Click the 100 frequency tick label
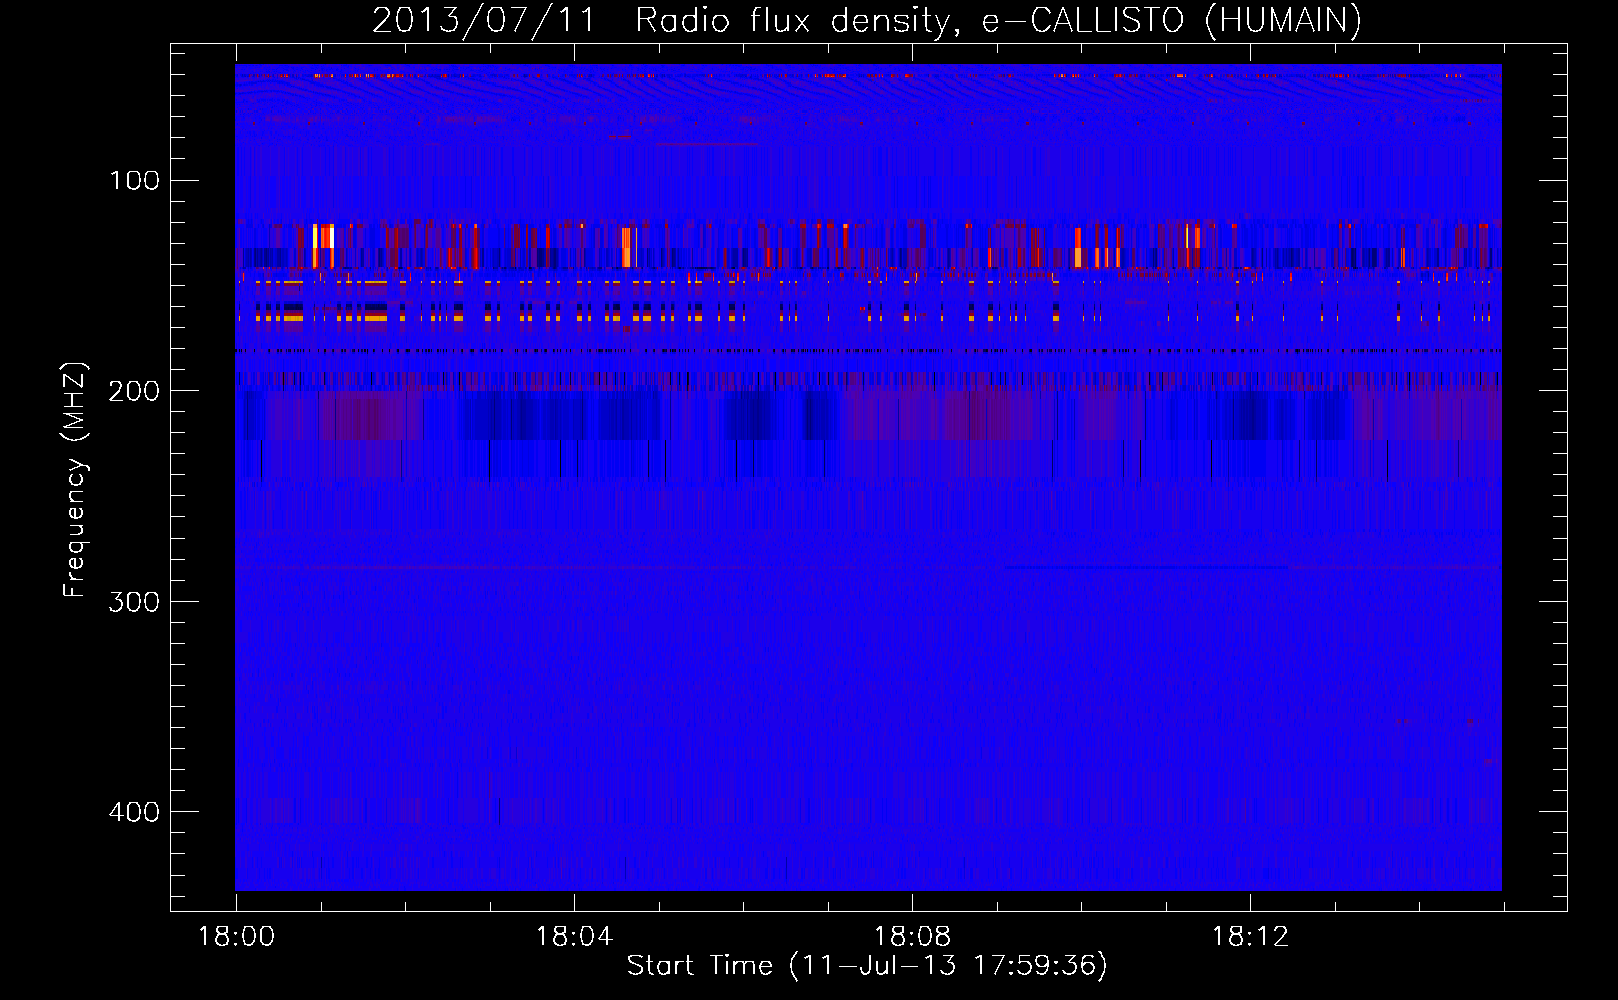This screenshot has height=1000, width=1618. 135,180
